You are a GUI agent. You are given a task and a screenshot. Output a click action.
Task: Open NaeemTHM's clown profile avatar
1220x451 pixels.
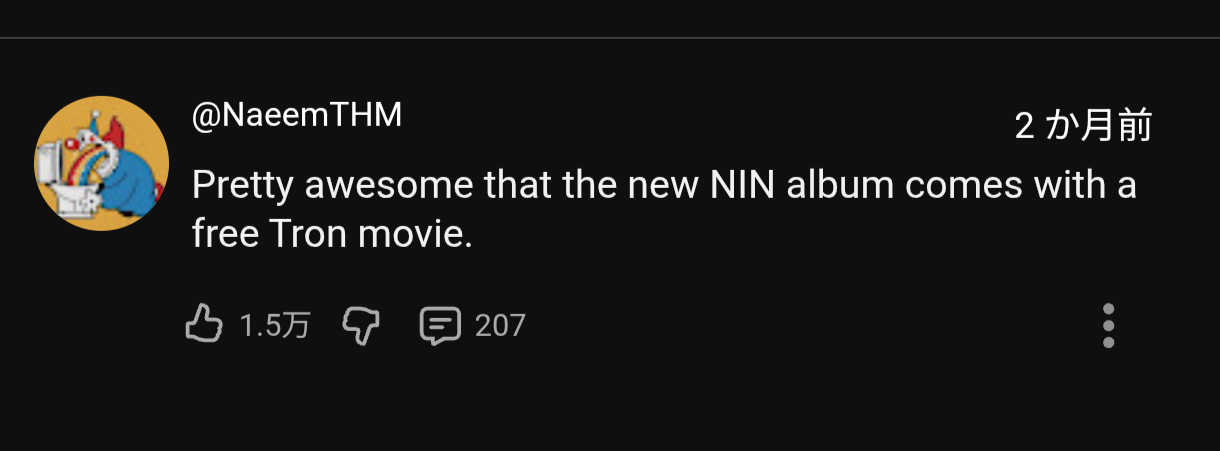pos(101,163)
